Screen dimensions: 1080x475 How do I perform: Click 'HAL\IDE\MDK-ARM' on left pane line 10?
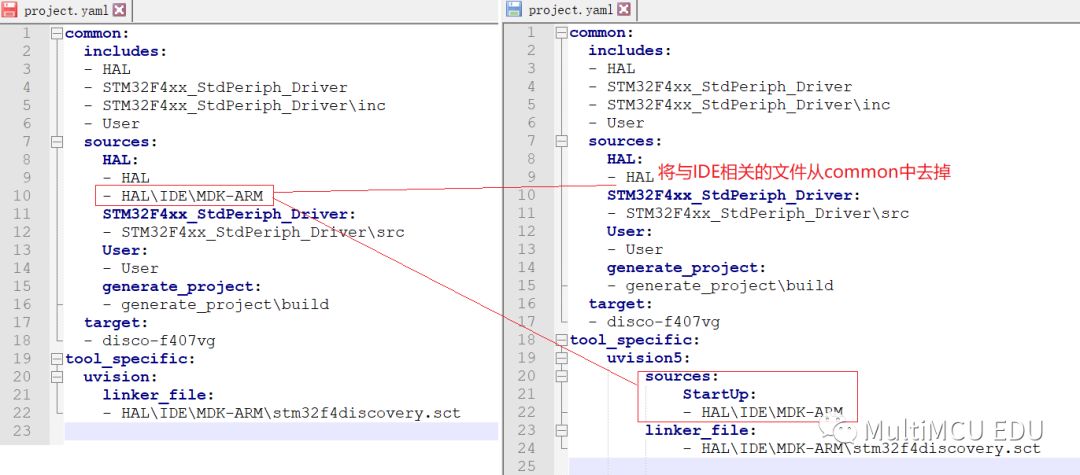192,196
